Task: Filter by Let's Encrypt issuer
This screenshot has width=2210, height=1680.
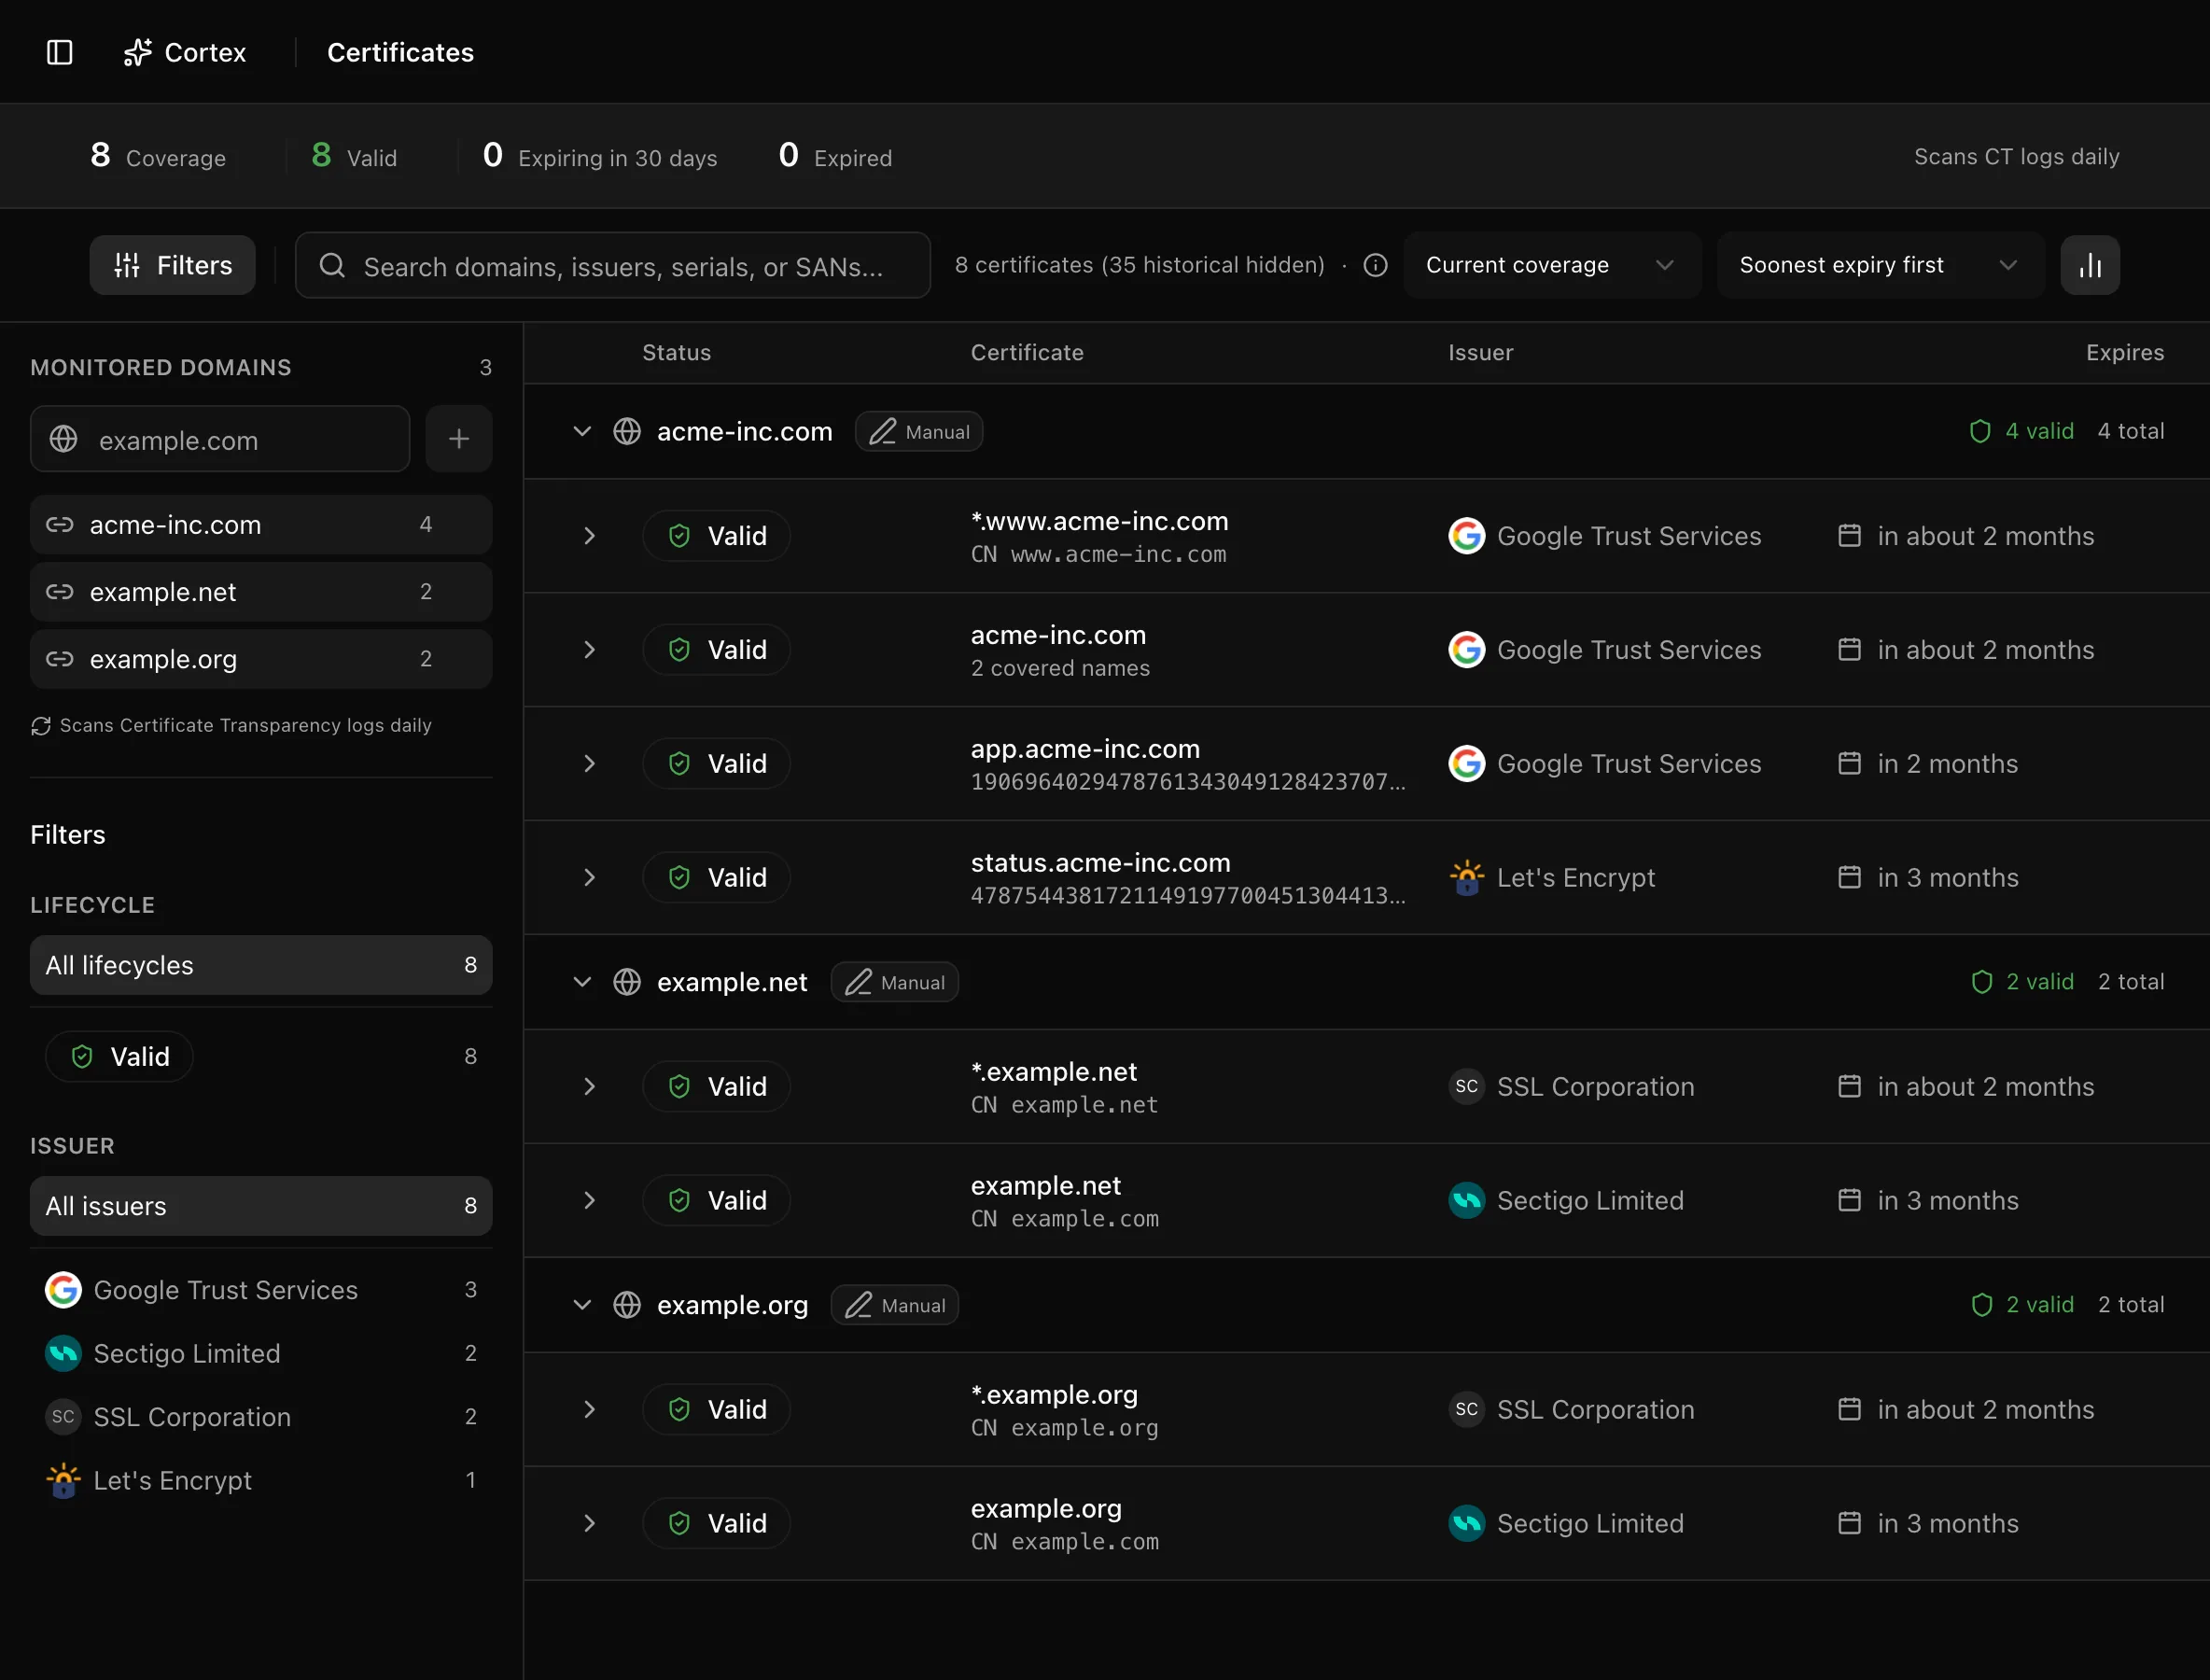Action: click(x=261, y=1481)
